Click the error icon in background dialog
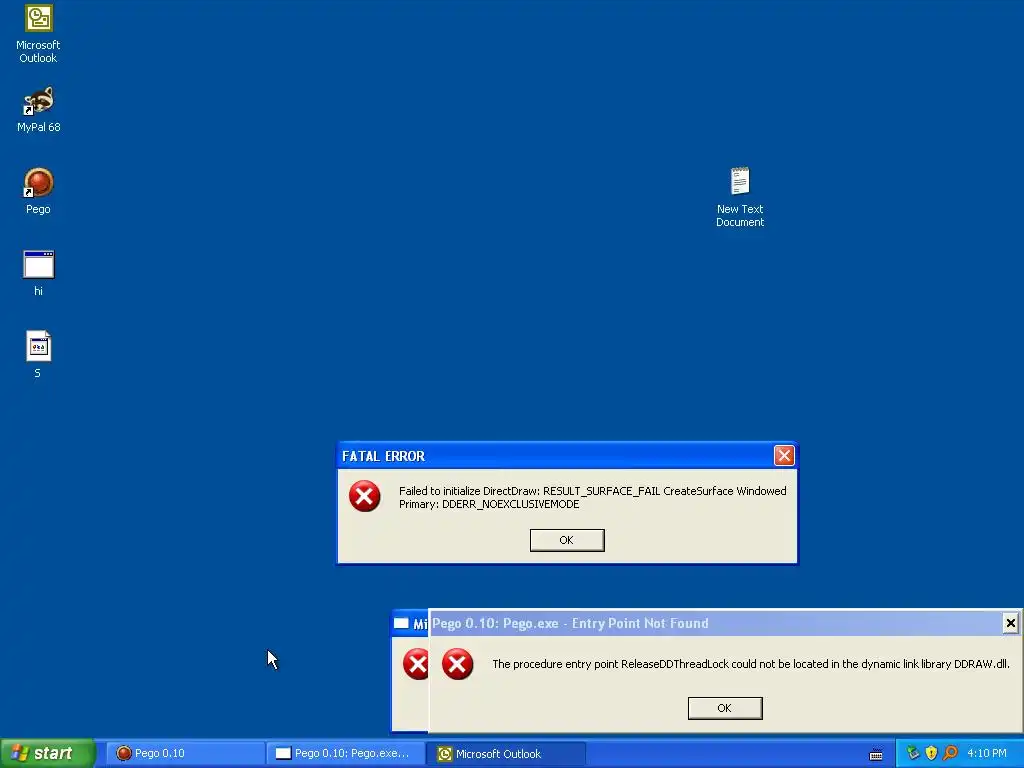1024x768 pixels. [415, 664]
